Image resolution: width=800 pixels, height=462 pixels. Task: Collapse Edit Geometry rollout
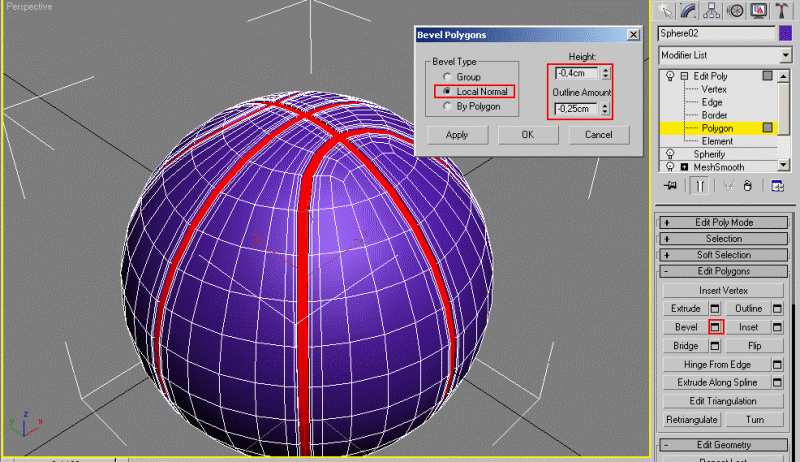pos(723,445)
